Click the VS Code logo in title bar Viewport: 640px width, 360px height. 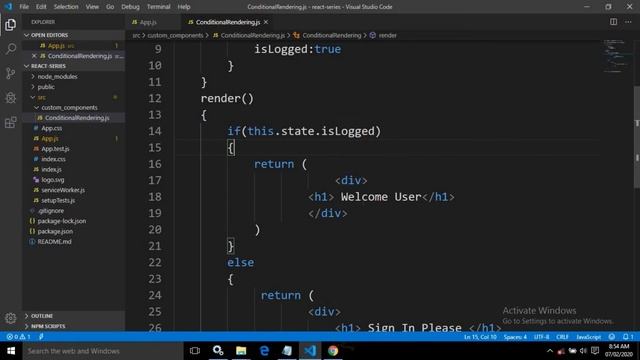(8, 7)
